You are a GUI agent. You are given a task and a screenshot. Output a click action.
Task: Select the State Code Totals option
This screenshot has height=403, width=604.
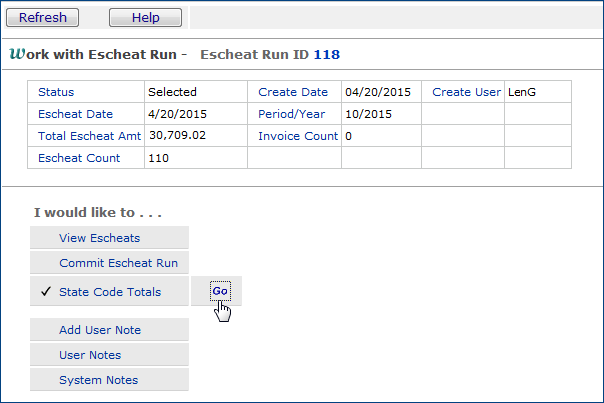109,292
